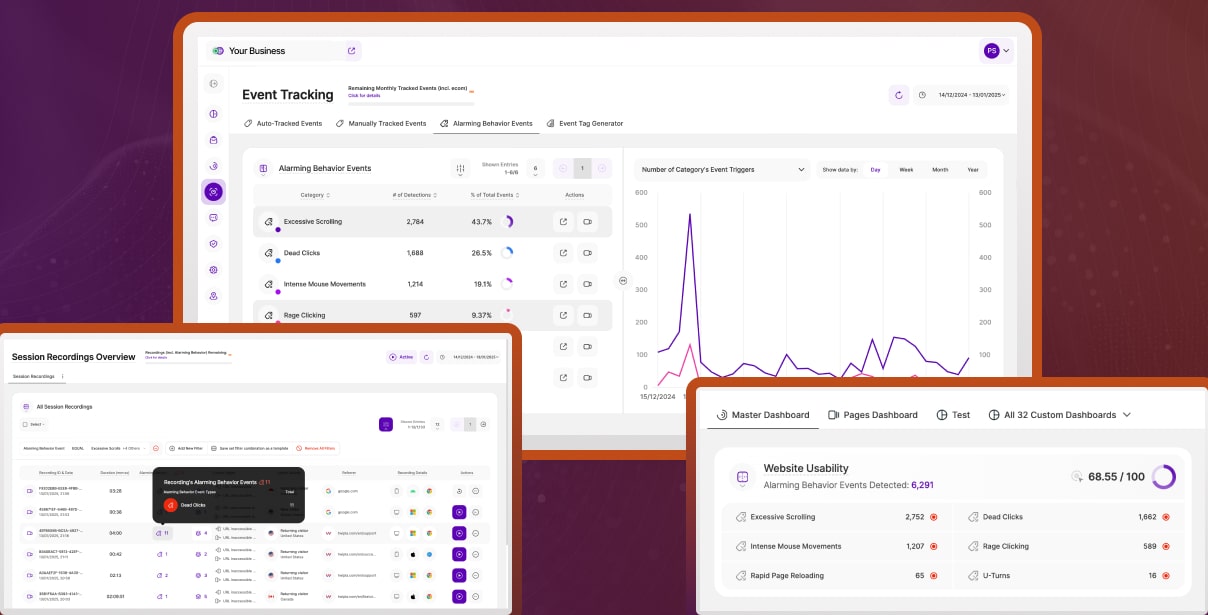Viewport: 1208px width, 615px height.
Task: Expand the PS user profile menu
Action: pos(996,51)
